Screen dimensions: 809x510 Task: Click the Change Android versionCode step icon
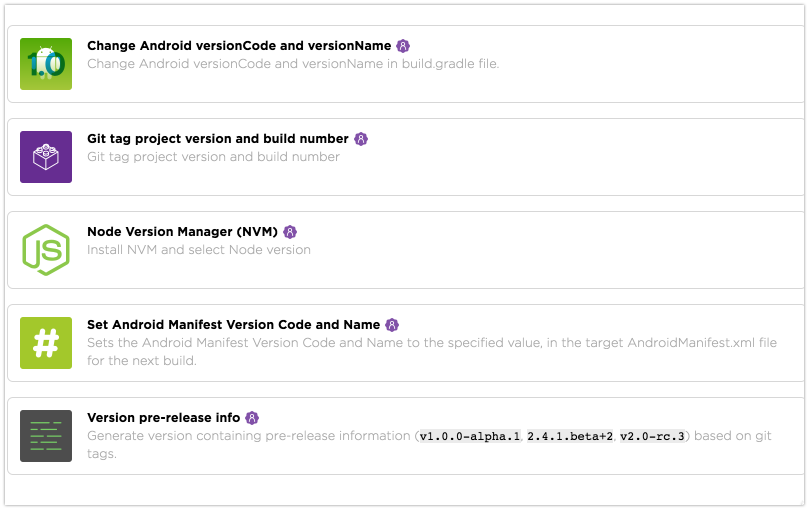click(x=46, y=64)
